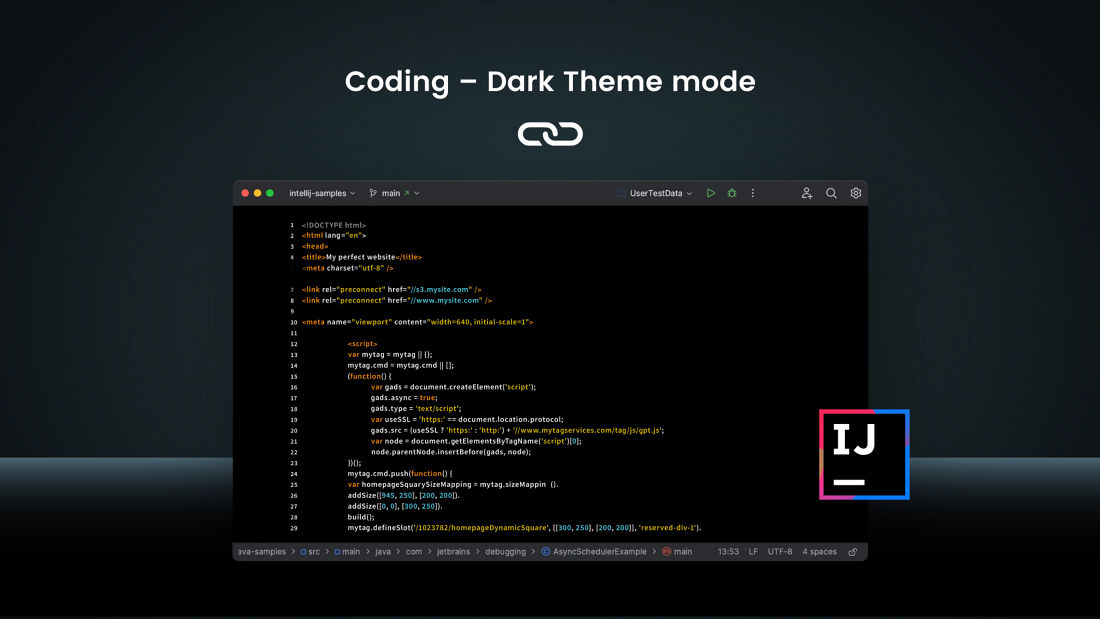The height and width of the screenshot is (619, 1100).
Task: Open IDE settings via the gear icon
Action: [855, 193]
